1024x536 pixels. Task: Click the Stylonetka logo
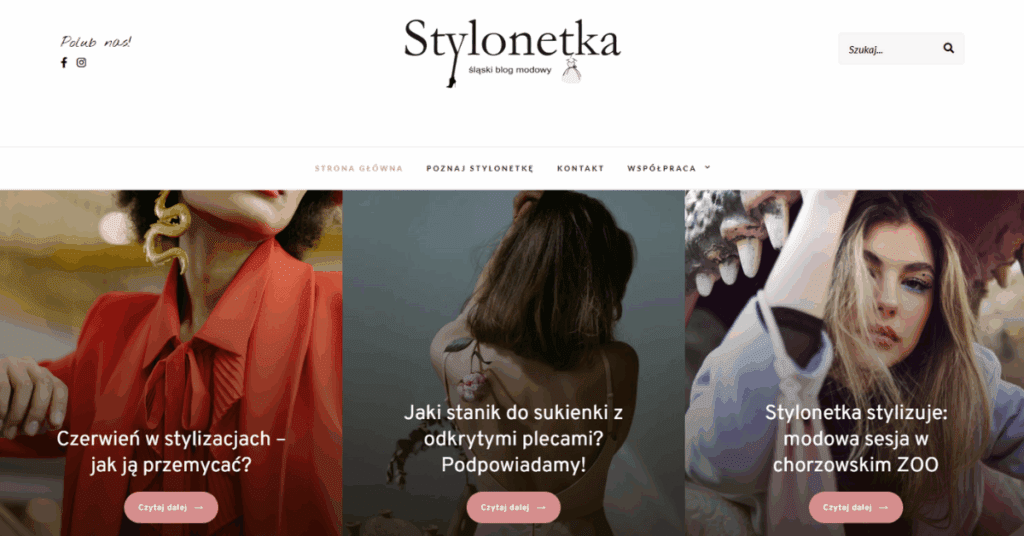coord(512,52)
